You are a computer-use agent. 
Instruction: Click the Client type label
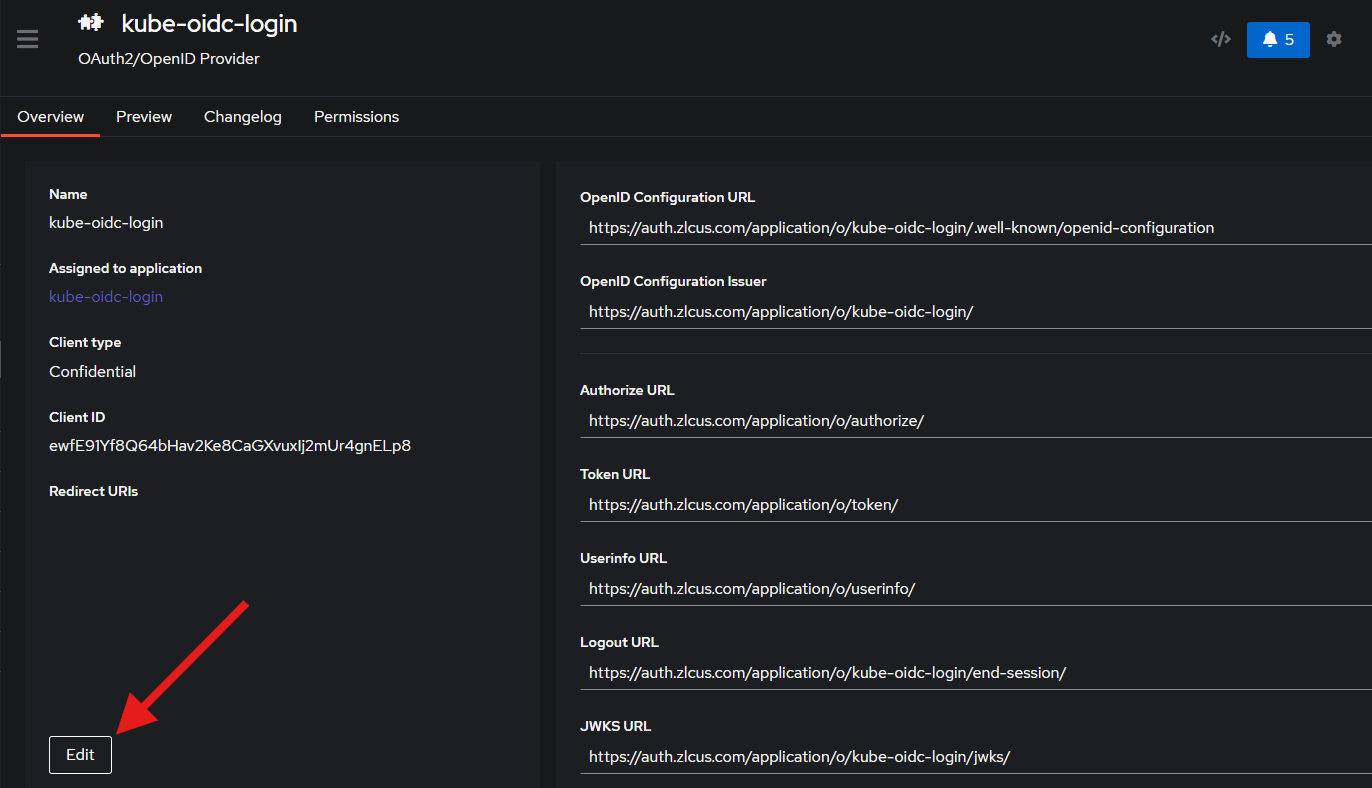pos(85,342)
